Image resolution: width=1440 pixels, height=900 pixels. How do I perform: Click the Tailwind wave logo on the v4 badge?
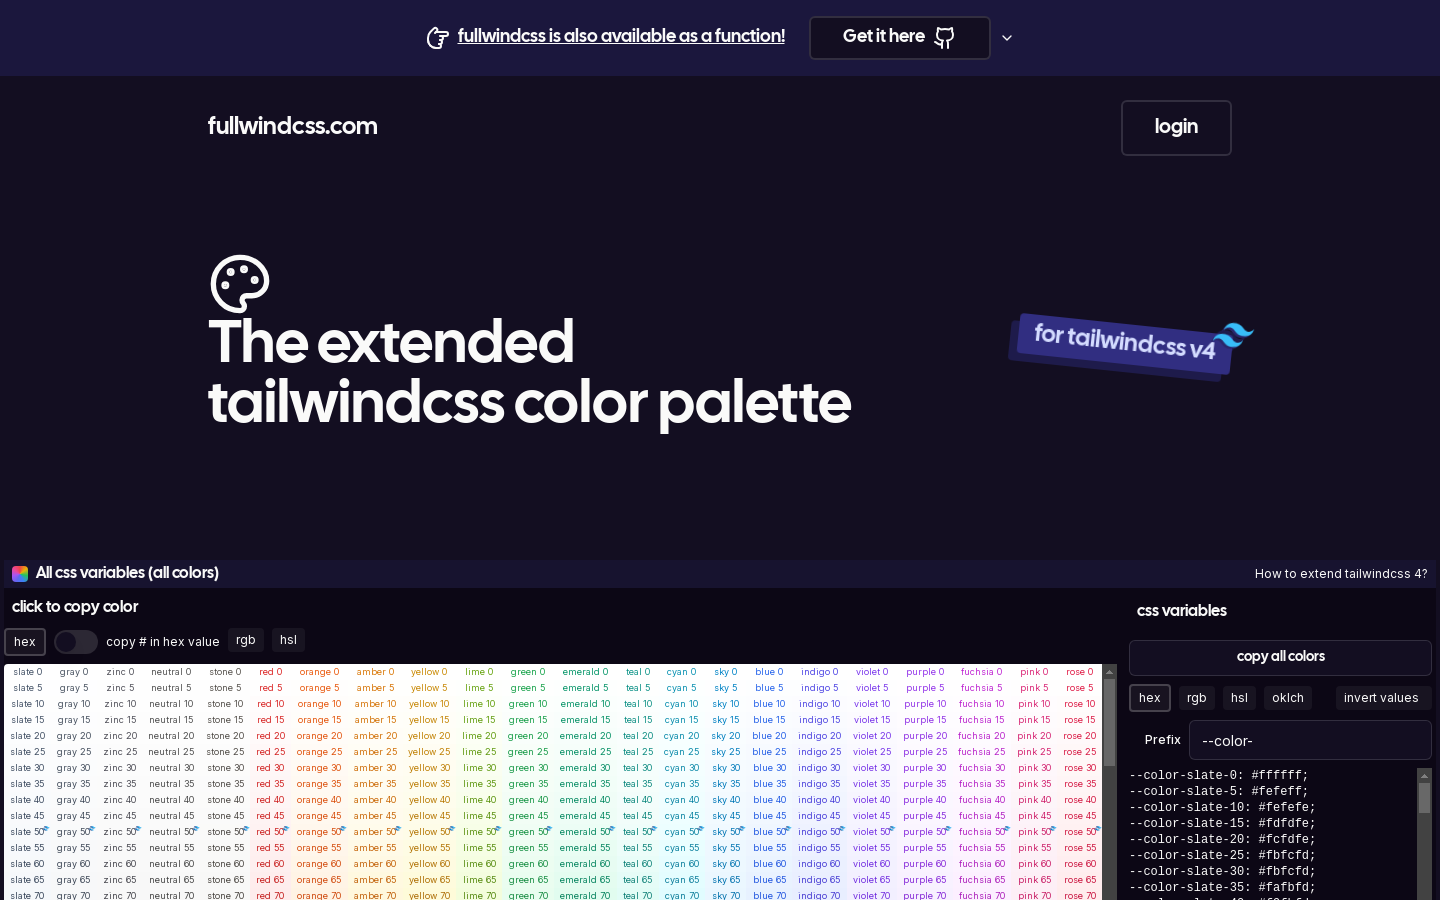[x=1234, y=335]
